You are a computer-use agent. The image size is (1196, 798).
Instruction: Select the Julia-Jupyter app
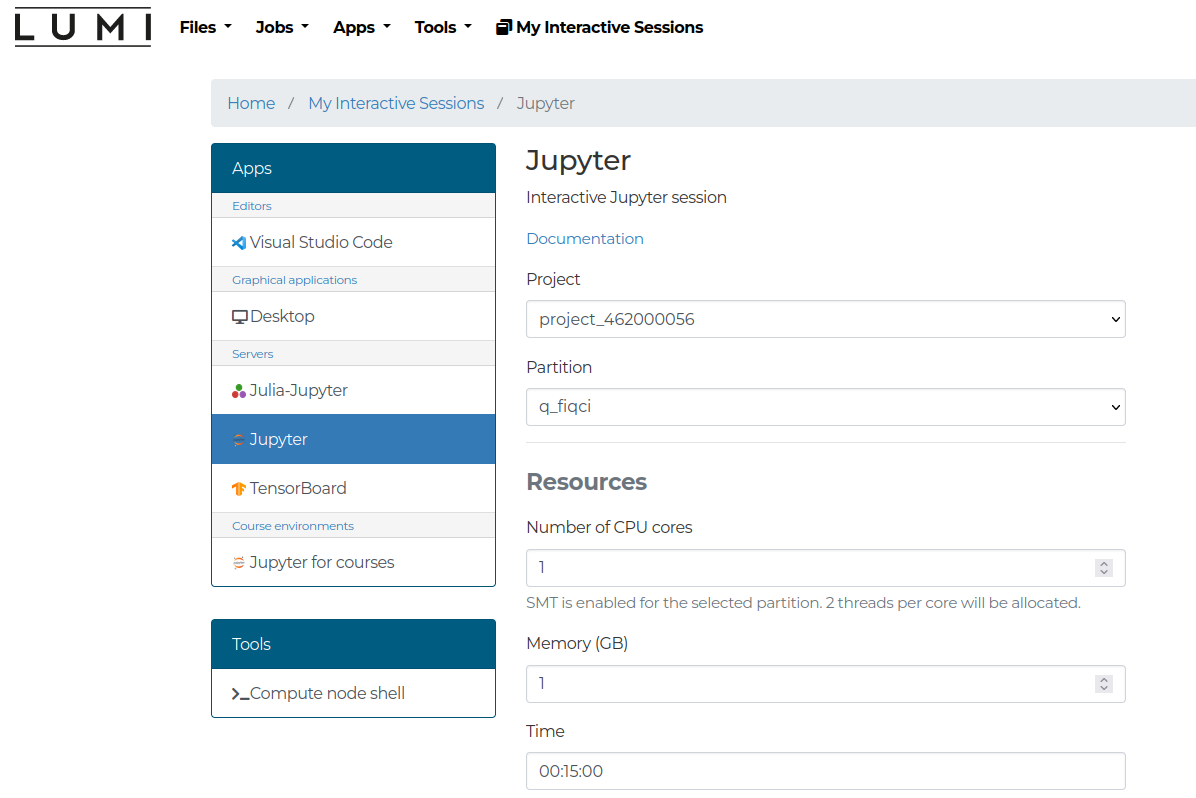click(x=353, y=391)
